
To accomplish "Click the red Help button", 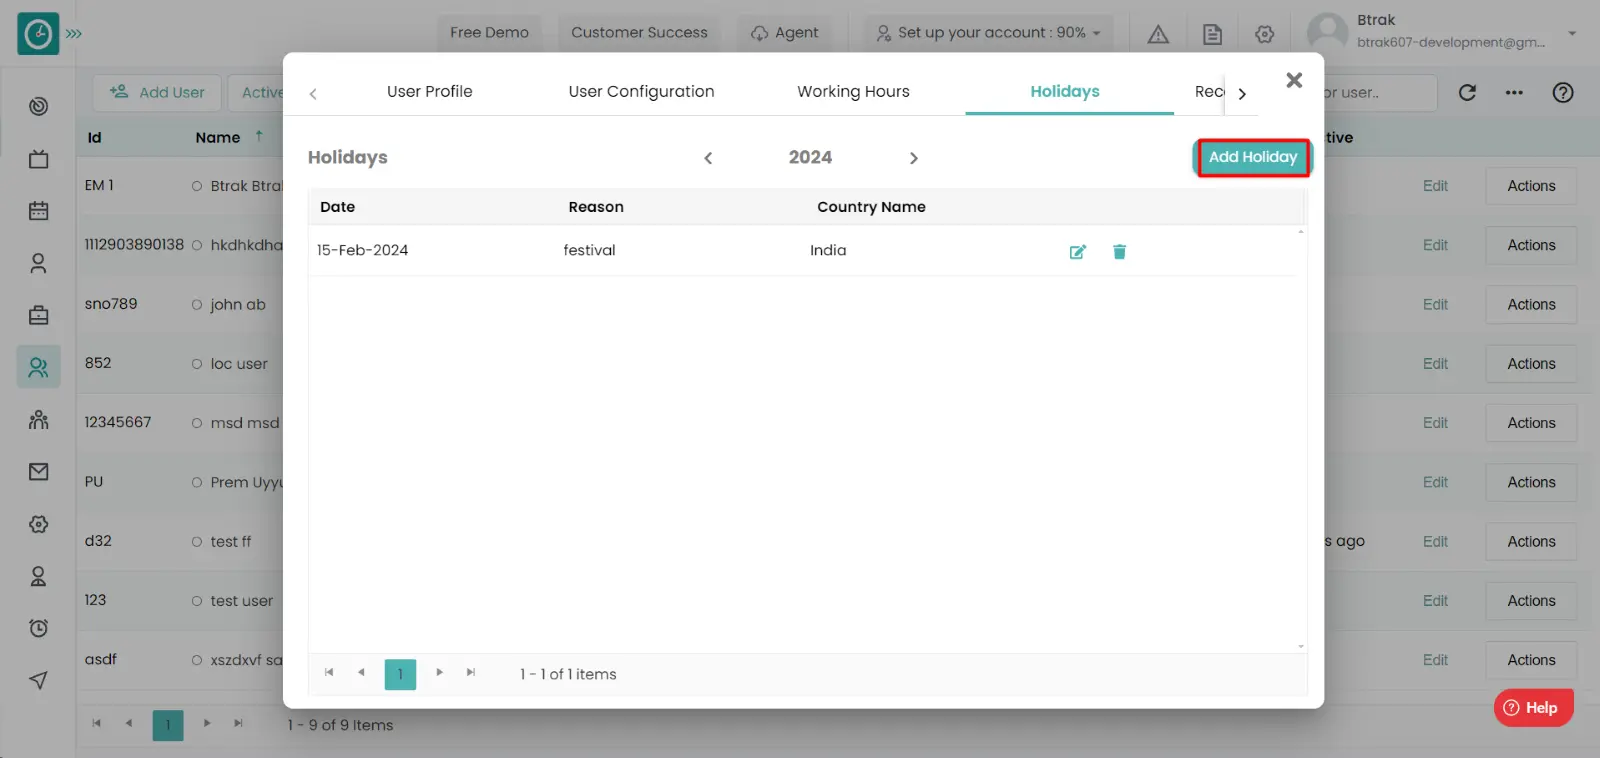I will 1533,708.
